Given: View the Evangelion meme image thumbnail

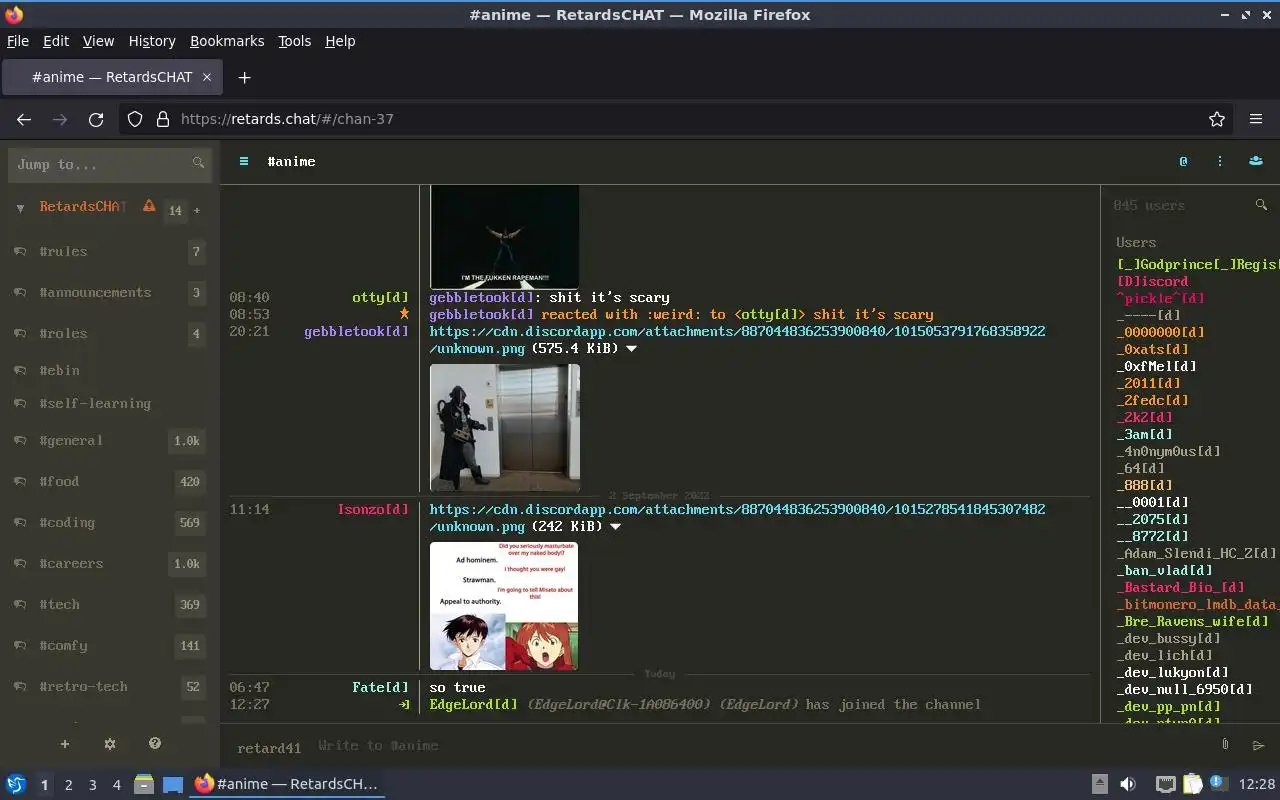Looking at the screenshot, I should coord(504,606).
